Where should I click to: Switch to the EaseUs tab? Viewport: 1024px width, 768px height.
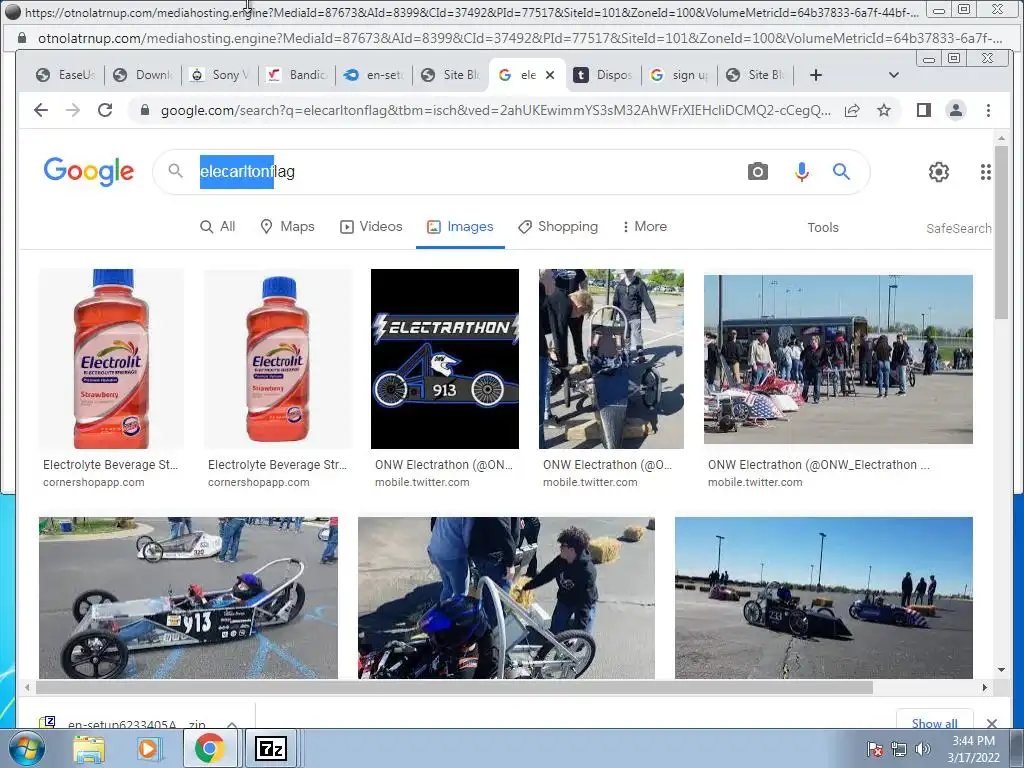[x=65, y=75]
